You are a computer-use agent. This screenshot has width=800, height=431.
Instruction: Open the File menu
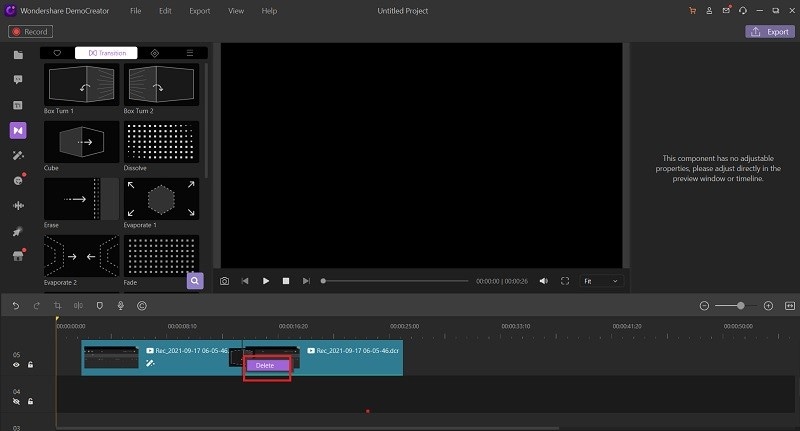coord(136,11)
